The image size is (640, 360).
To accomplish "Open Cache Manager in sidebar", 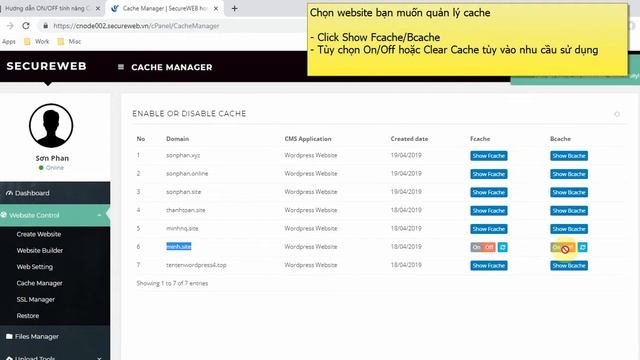I will click(x=40, y=283).
